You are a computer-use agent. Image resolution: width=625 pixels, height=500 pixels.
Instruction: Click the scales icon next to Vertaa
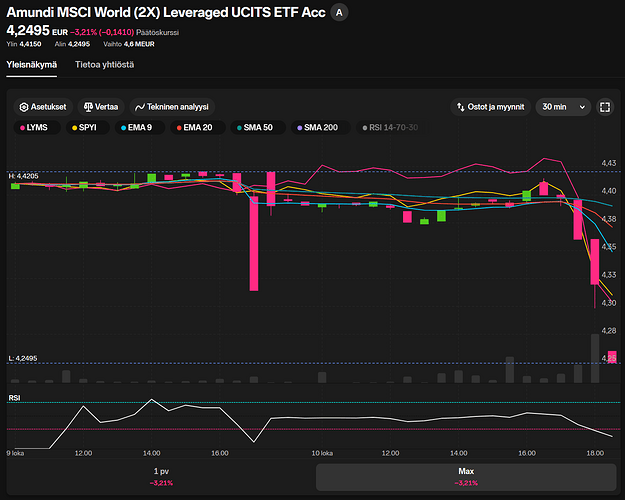(x=88, y=107)
